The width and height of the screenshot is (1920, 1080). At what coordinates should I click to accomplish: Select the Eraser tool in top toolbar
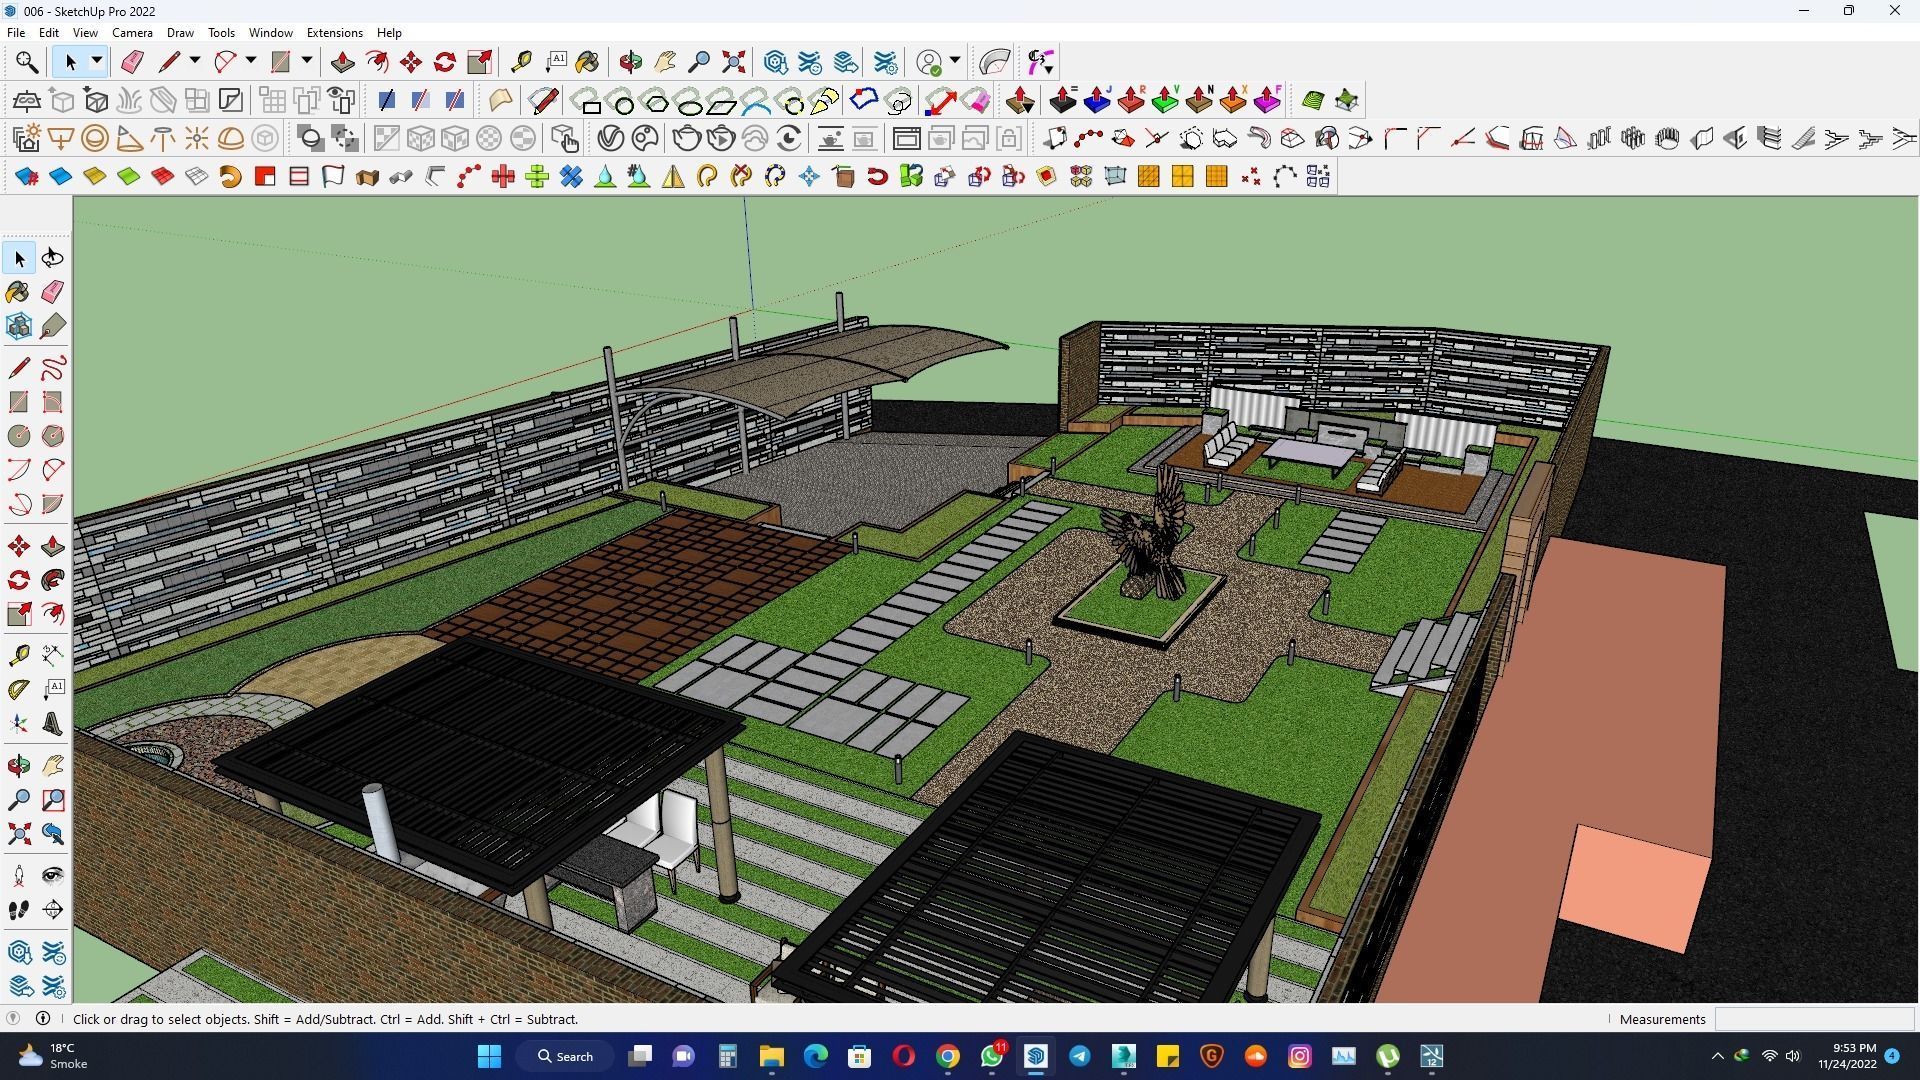pyautogui.click(x=132, y=62)
